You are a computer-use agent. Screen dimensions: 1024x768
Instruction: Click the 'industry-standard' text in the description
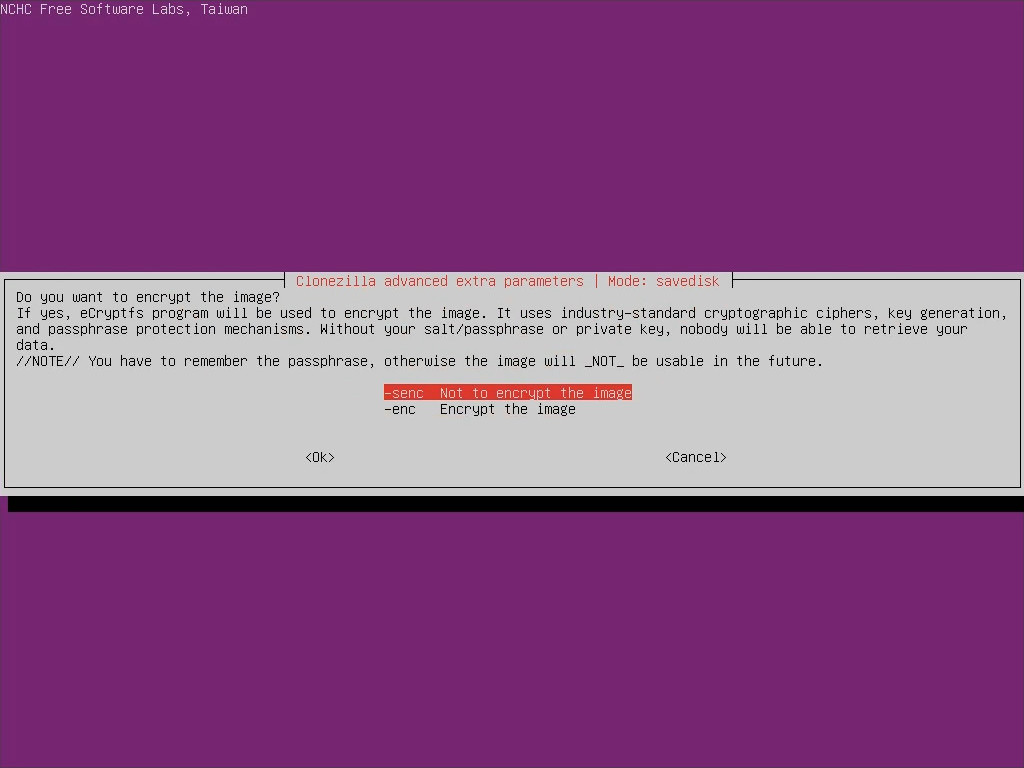pos(627,313)
